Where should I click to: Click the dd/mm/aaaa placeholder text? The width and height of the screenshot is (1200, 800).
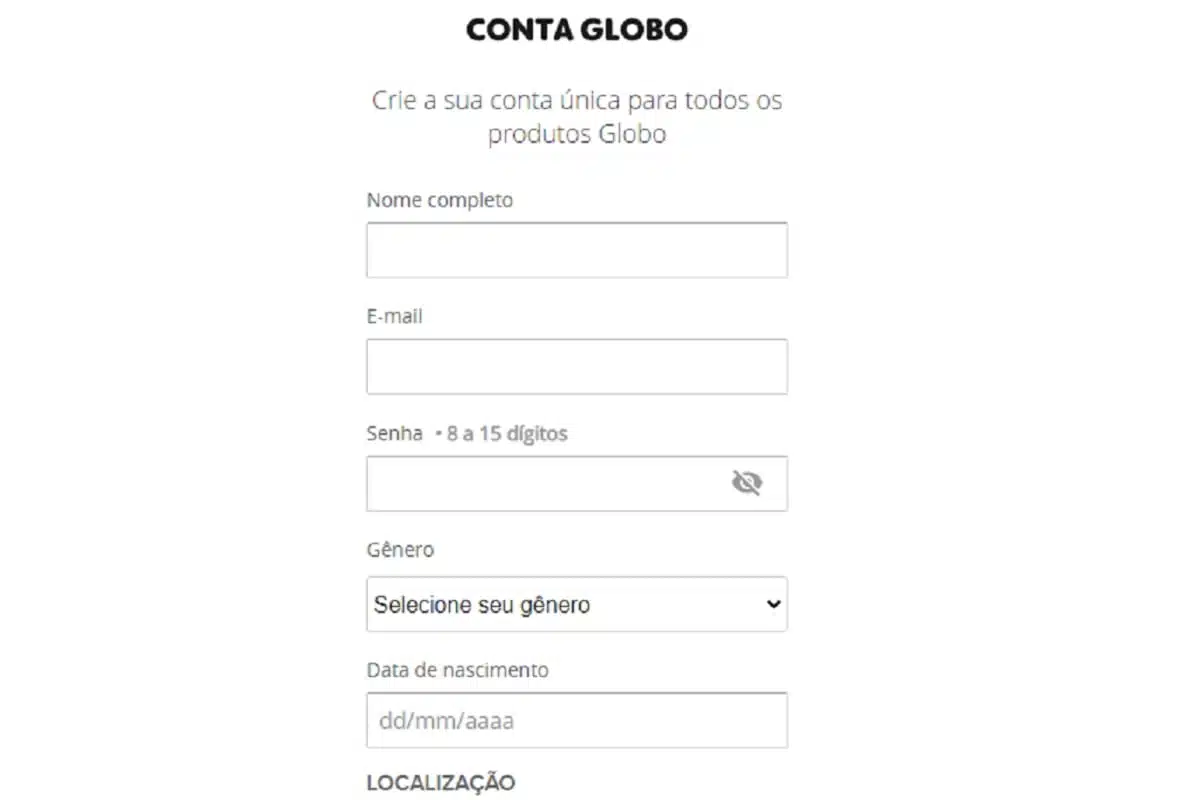(x=446, y=720)
